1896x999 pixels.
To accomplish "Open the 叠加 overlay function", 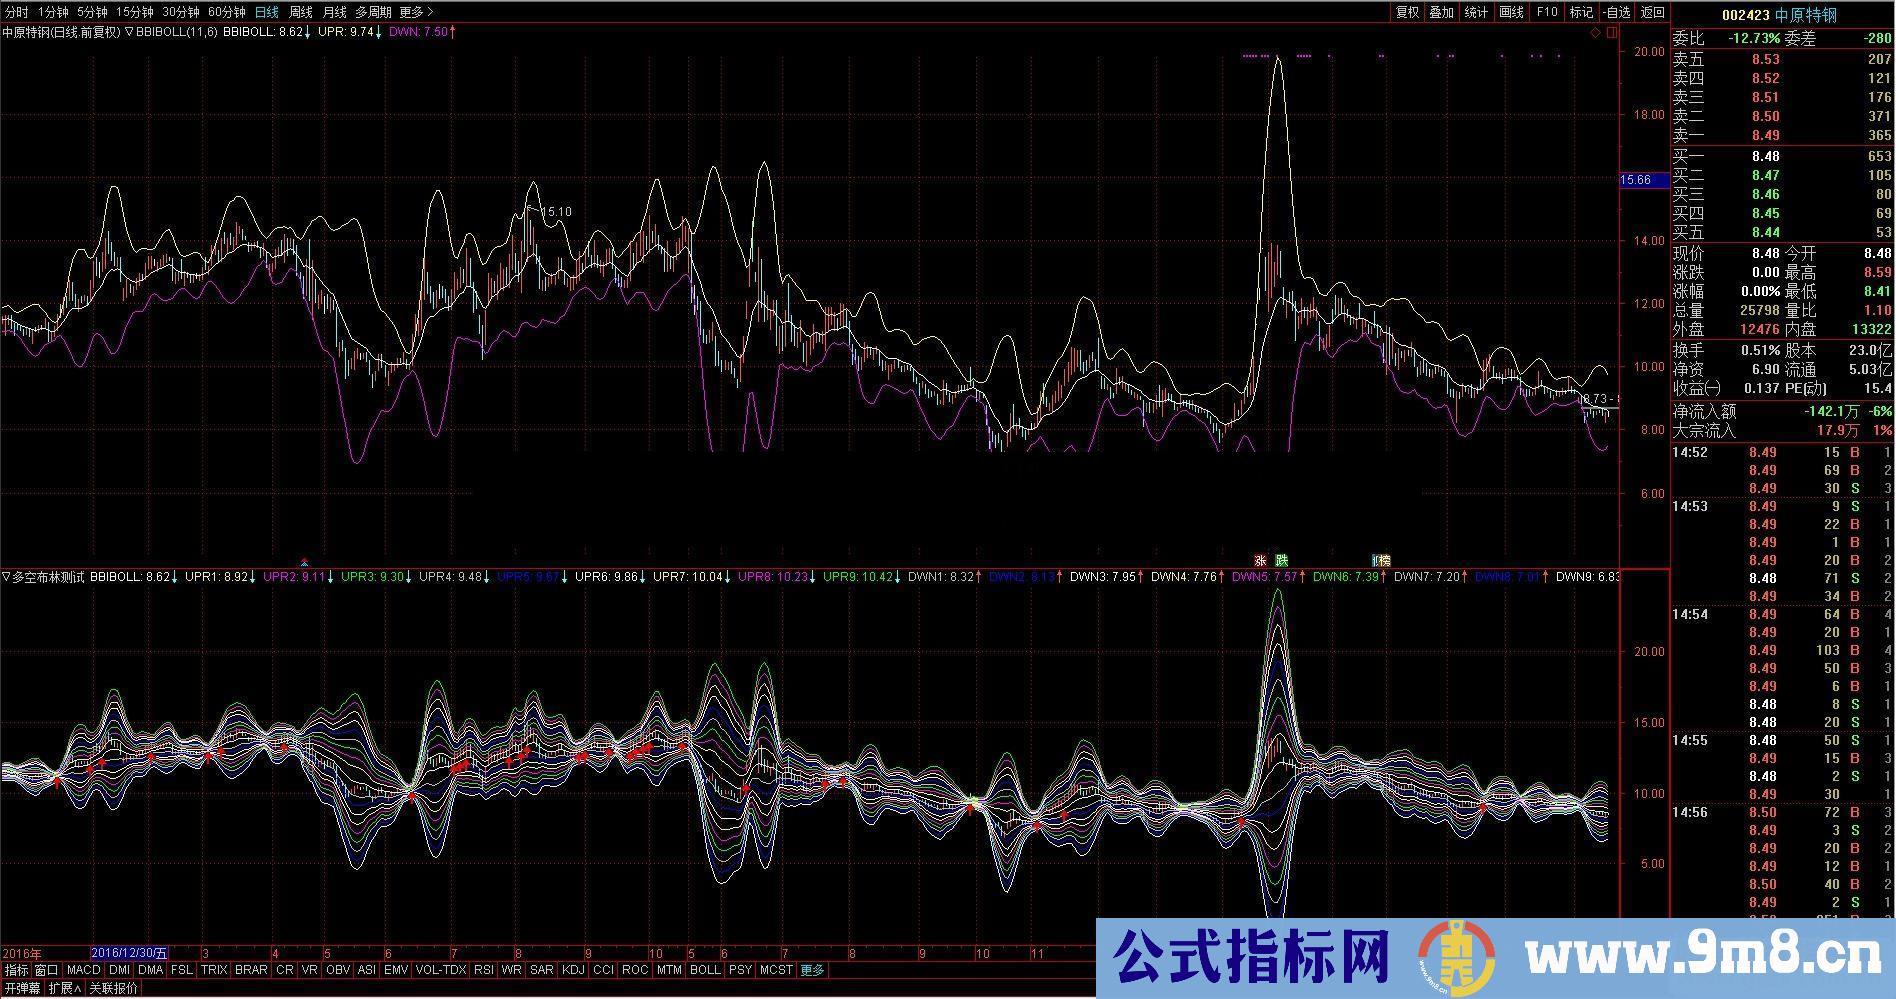I will [x=1441, y=13].
